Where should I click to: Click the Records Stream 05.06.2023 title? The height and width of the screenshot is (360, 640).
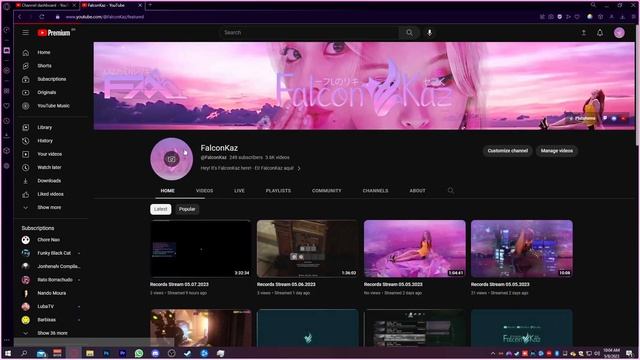pos(286,284)
